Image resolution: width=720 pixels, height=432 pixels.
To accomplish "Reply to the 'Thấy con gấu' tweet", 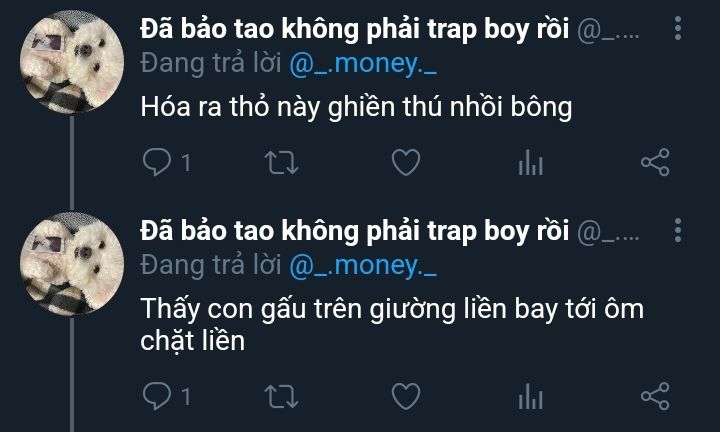I will [x=157, y=396].
